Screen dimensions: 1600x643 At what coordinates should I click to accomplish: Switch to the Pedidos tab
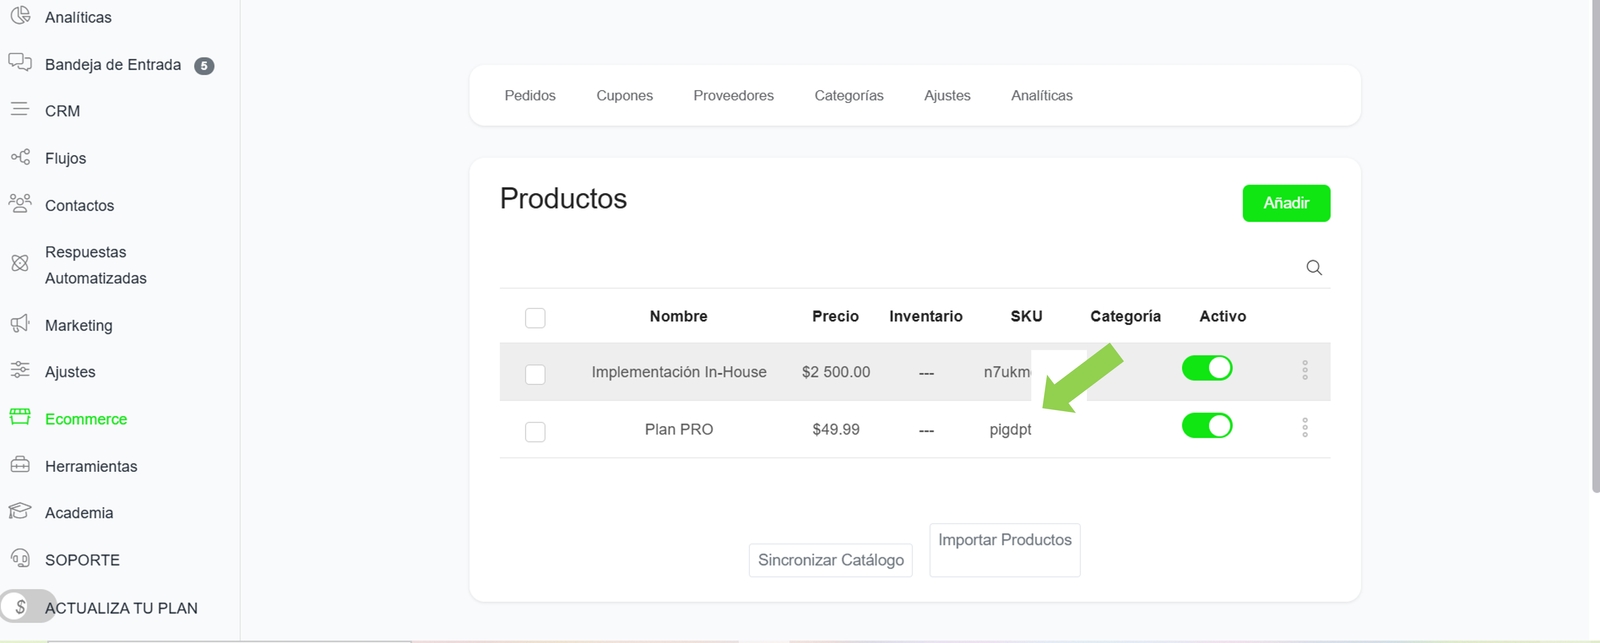530,95
